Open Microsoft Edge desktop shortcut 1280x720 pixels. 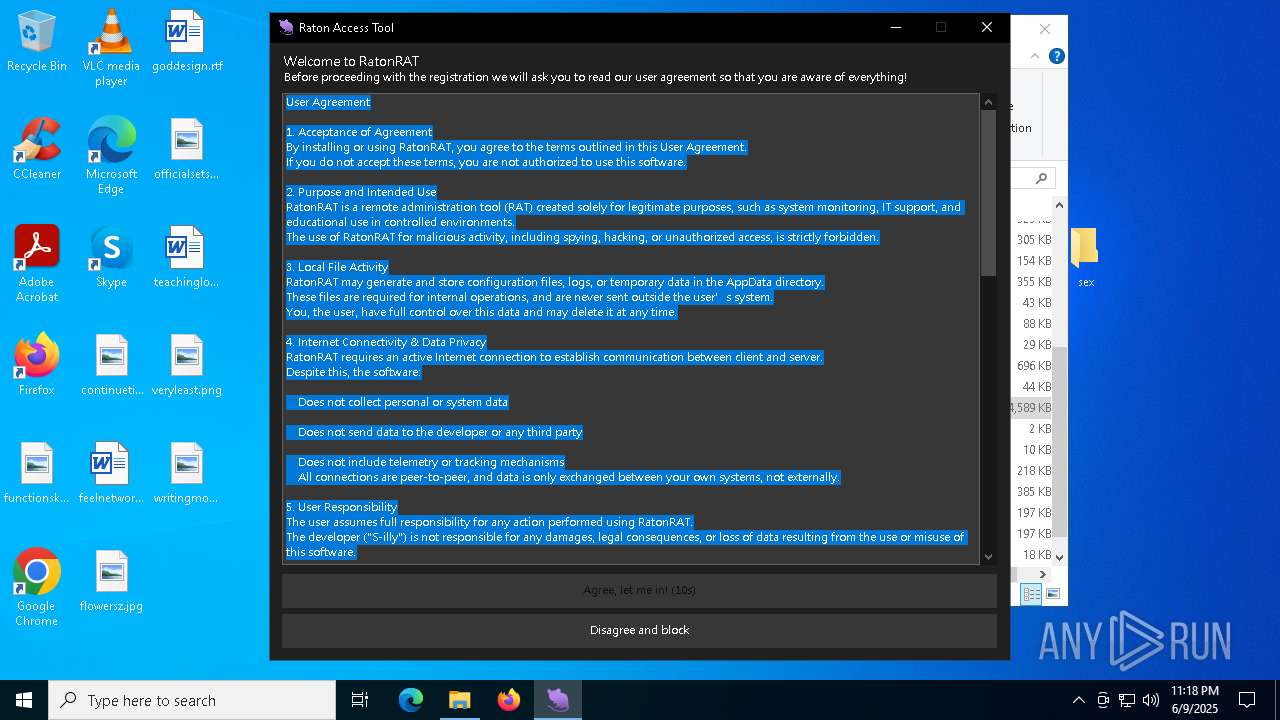coord(111,156)
